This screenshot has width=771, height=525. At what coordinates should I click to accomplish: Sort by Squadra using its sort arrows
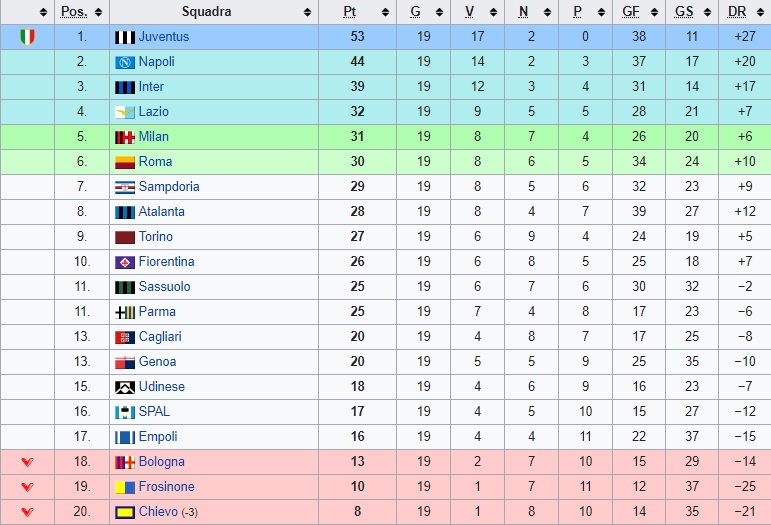[307, 12]
